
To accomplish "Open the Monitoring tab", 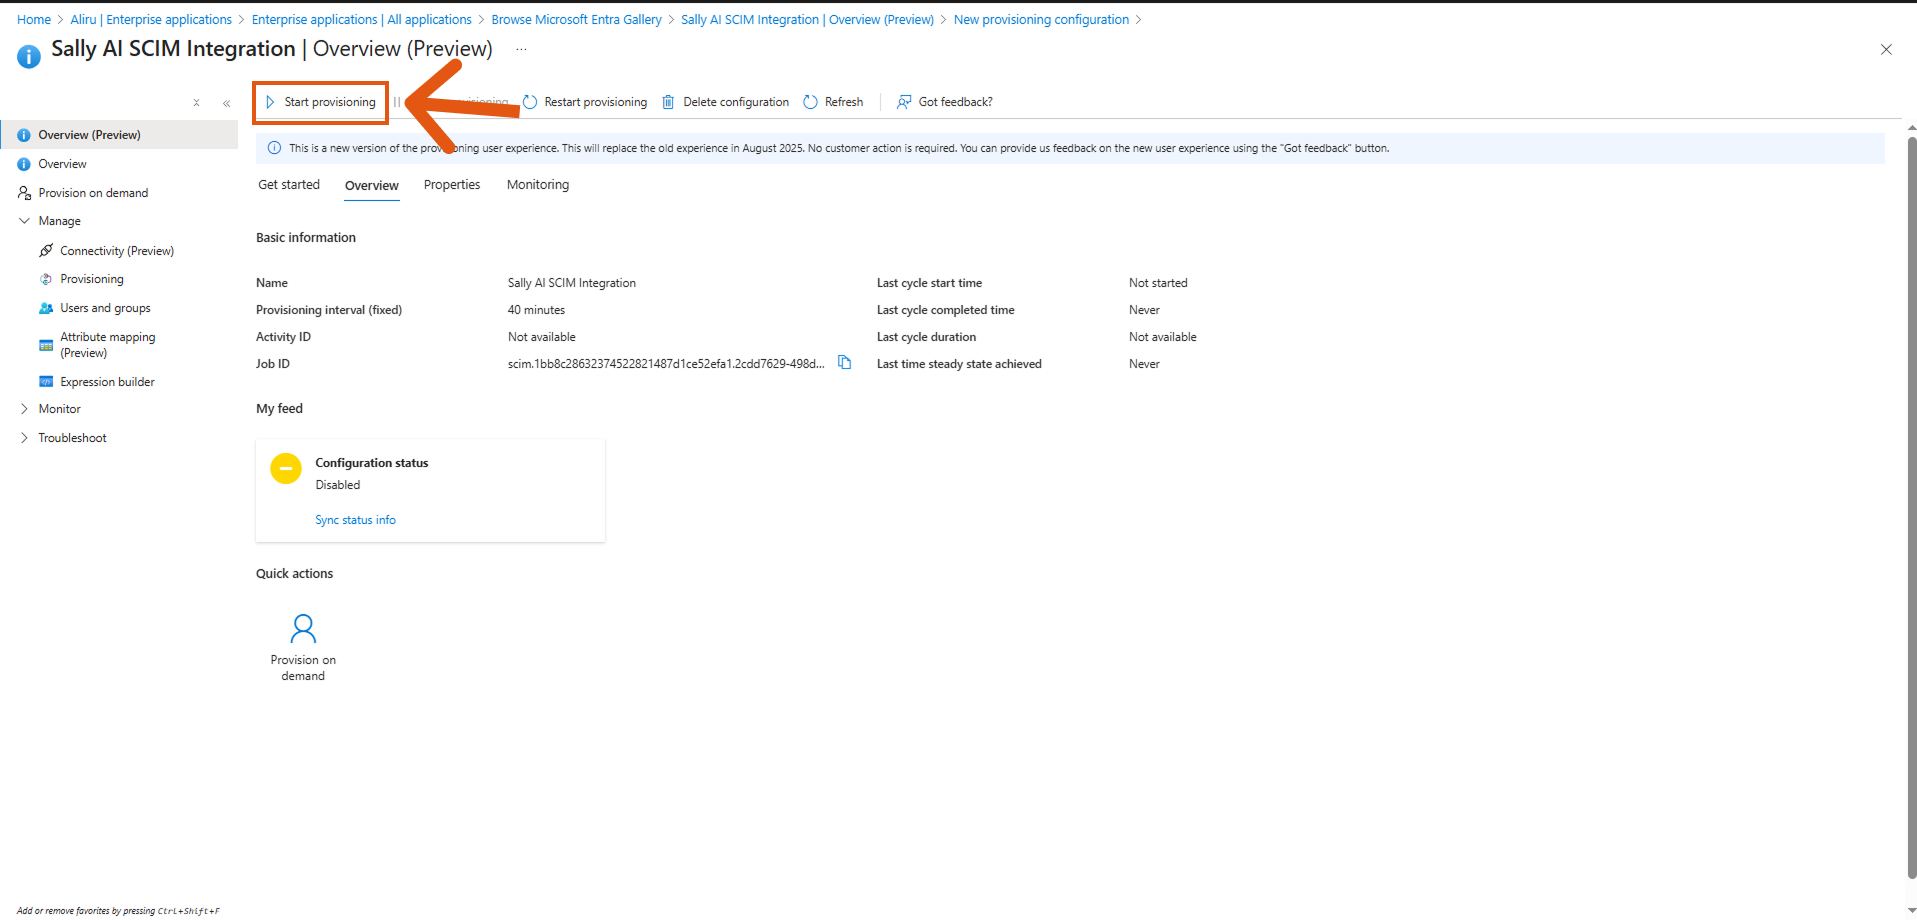I will point(537,184).
